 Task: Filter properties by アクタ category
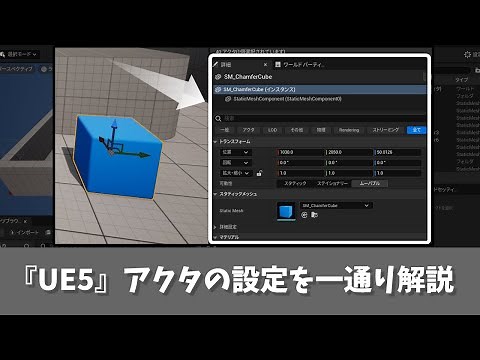248,130
